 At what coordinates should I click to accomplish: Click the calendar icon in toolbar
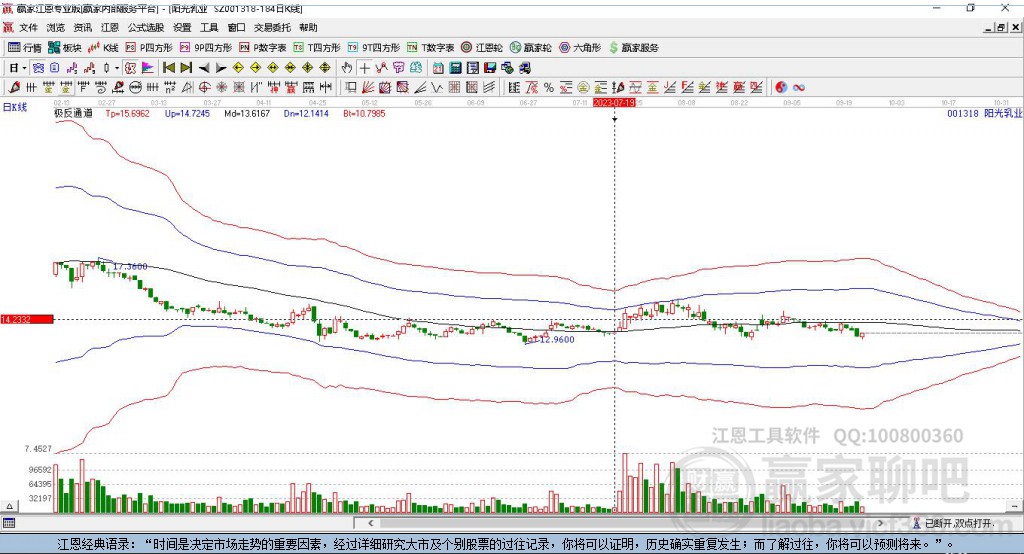tap(438, 68)
